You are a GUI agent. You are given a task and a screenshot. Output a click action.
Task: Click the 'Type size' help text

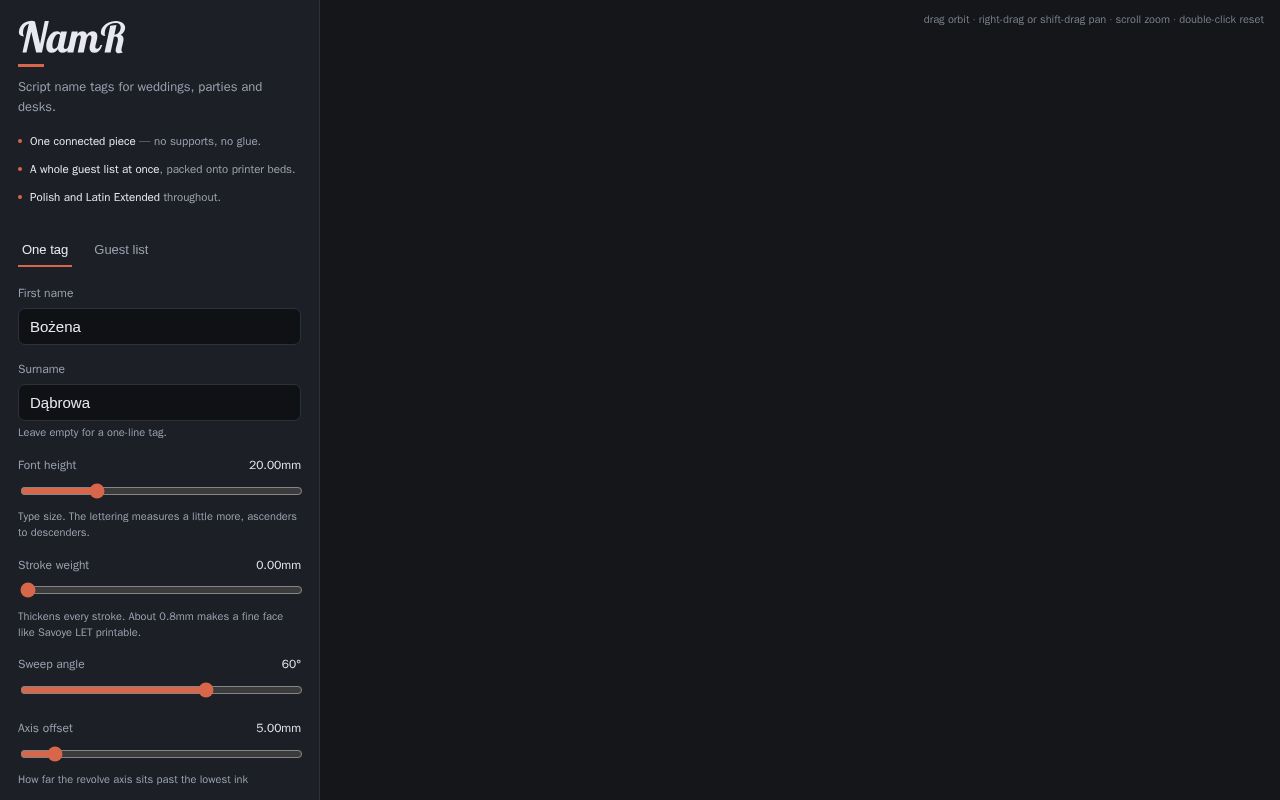pos(157,524)
